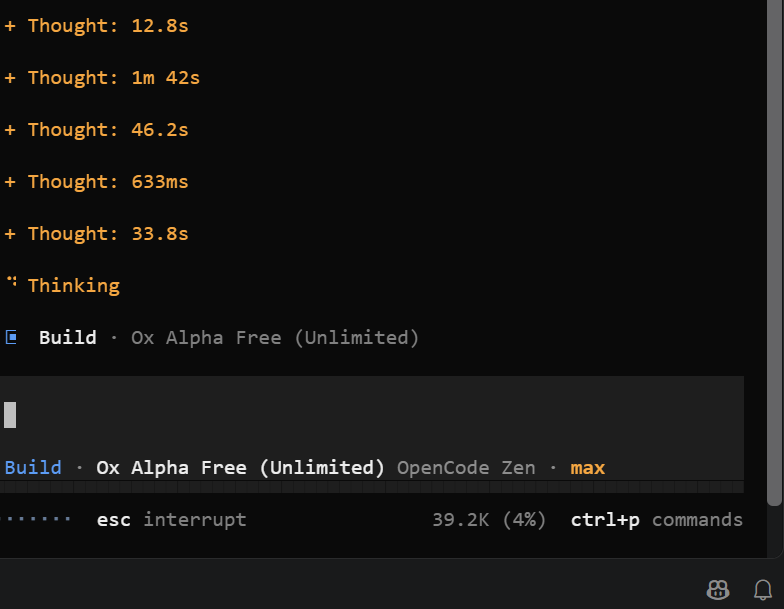Open the Copilot icon in status bar

(718, 589)
